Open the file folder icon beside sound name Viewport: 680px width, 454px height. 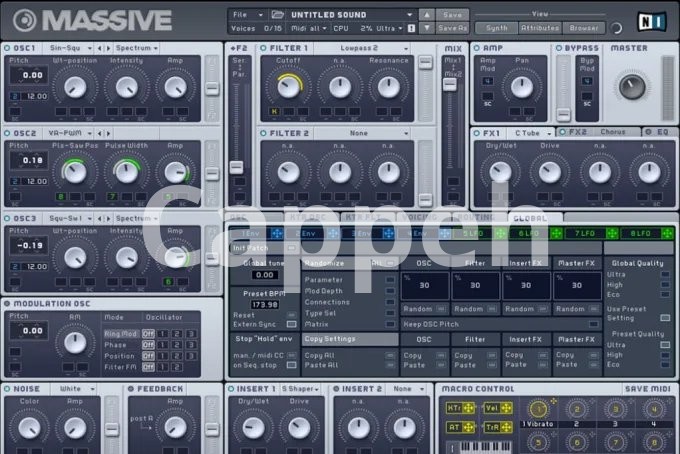277,15
